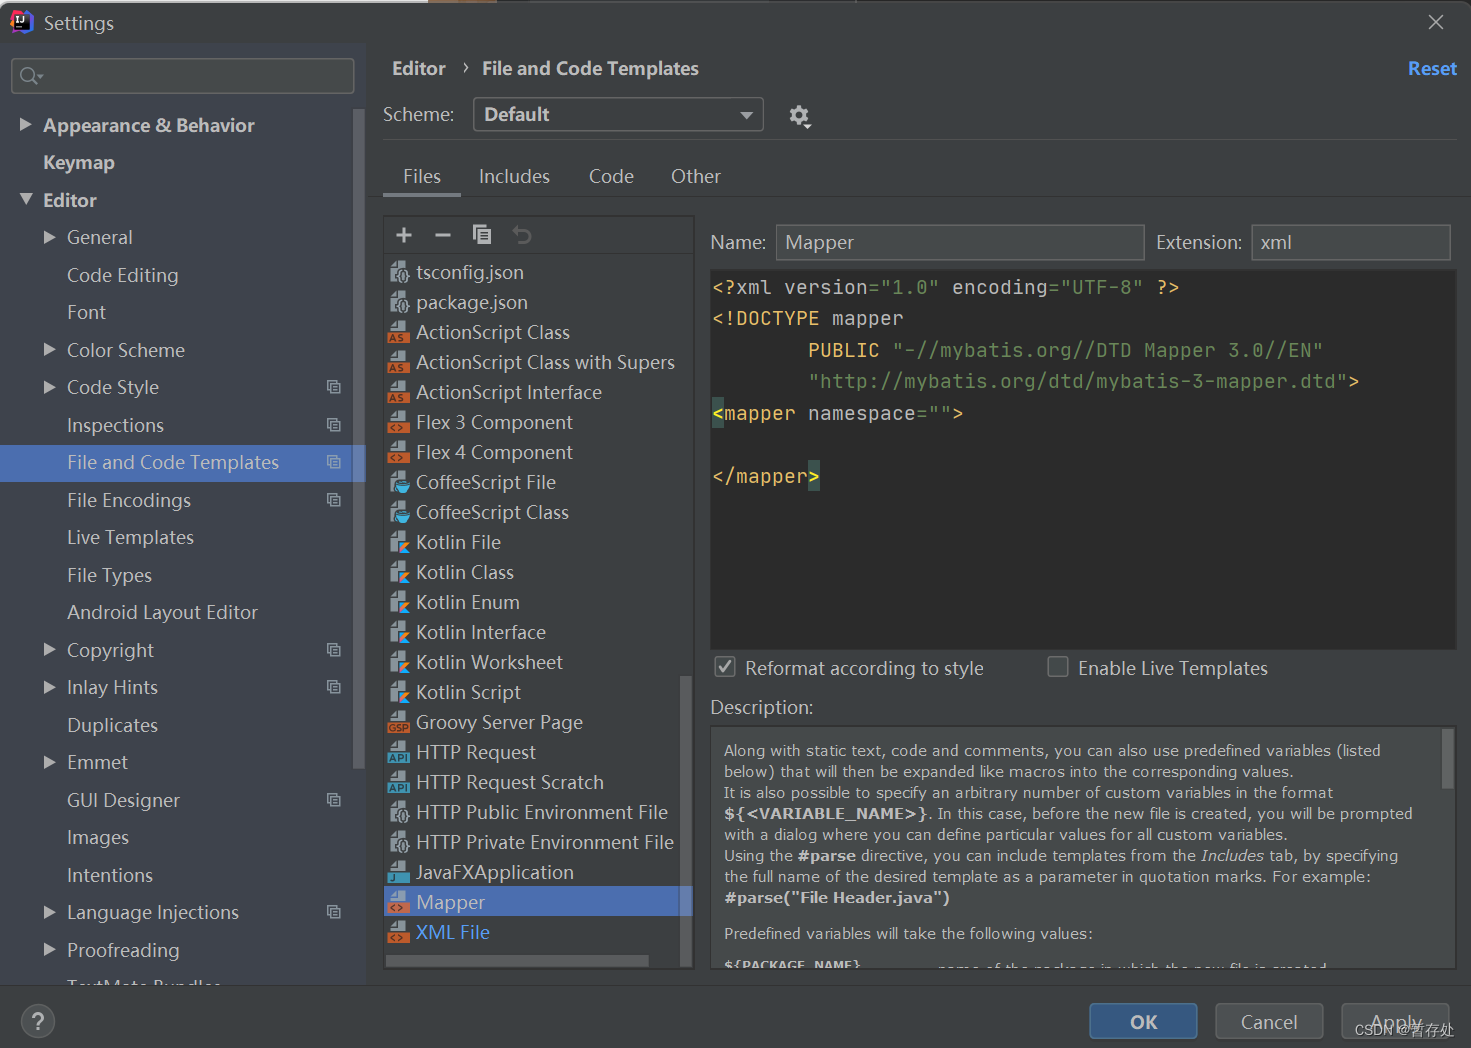The width and height of the screenshot is (1471, 1048).
Task: Open the Scheme Default dropdown
Action: (618, 115)
